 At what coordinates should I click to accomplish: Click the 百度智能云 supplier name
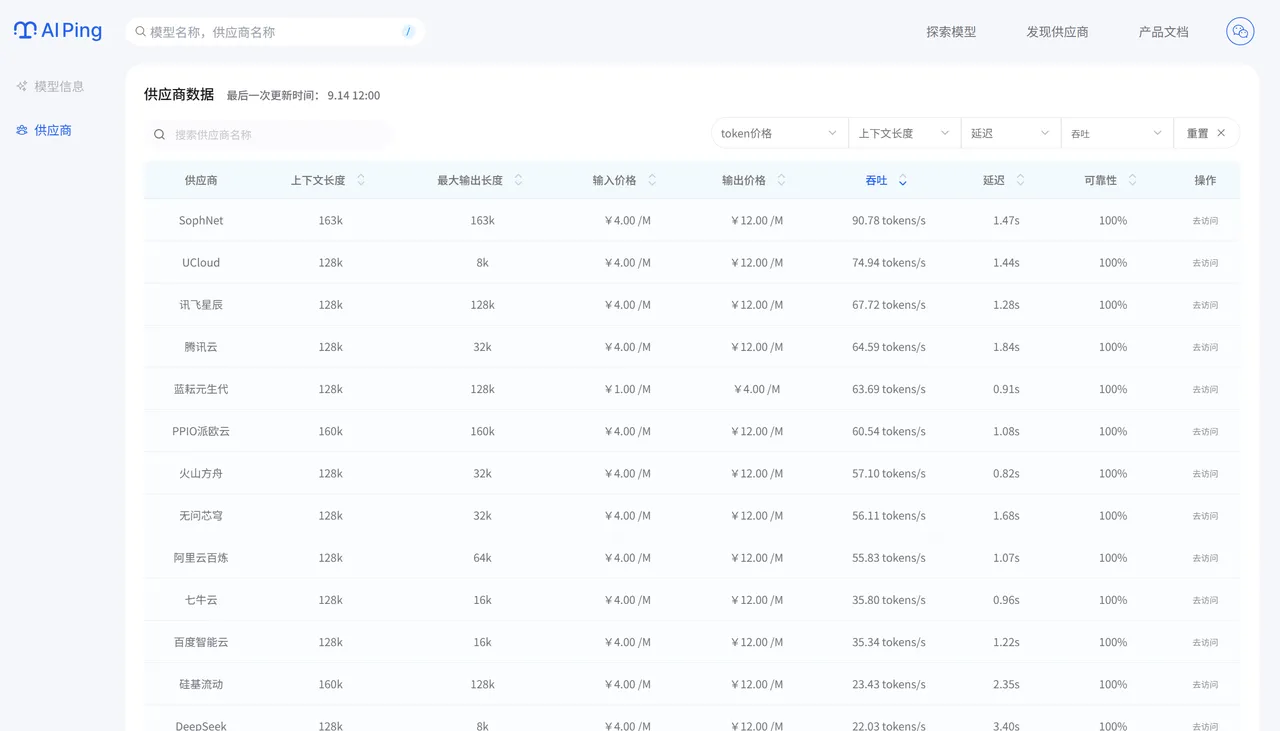point(201,642)
